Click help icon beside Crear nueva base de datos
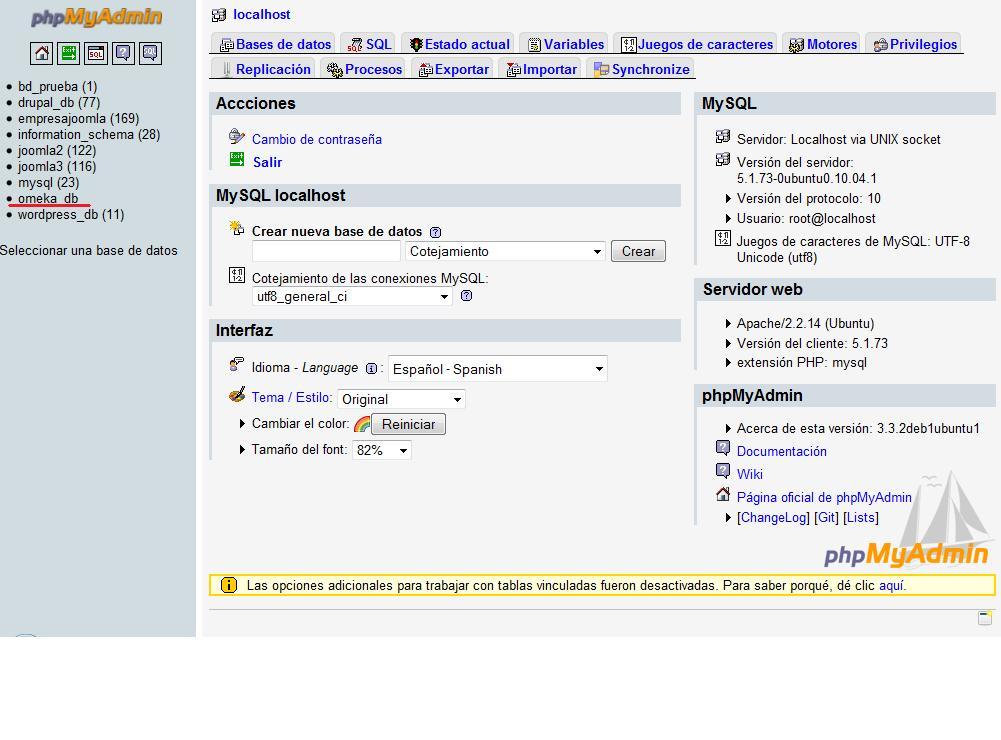Image resolution: width=1001 pixels, height=740 pixels. [435, 232]
